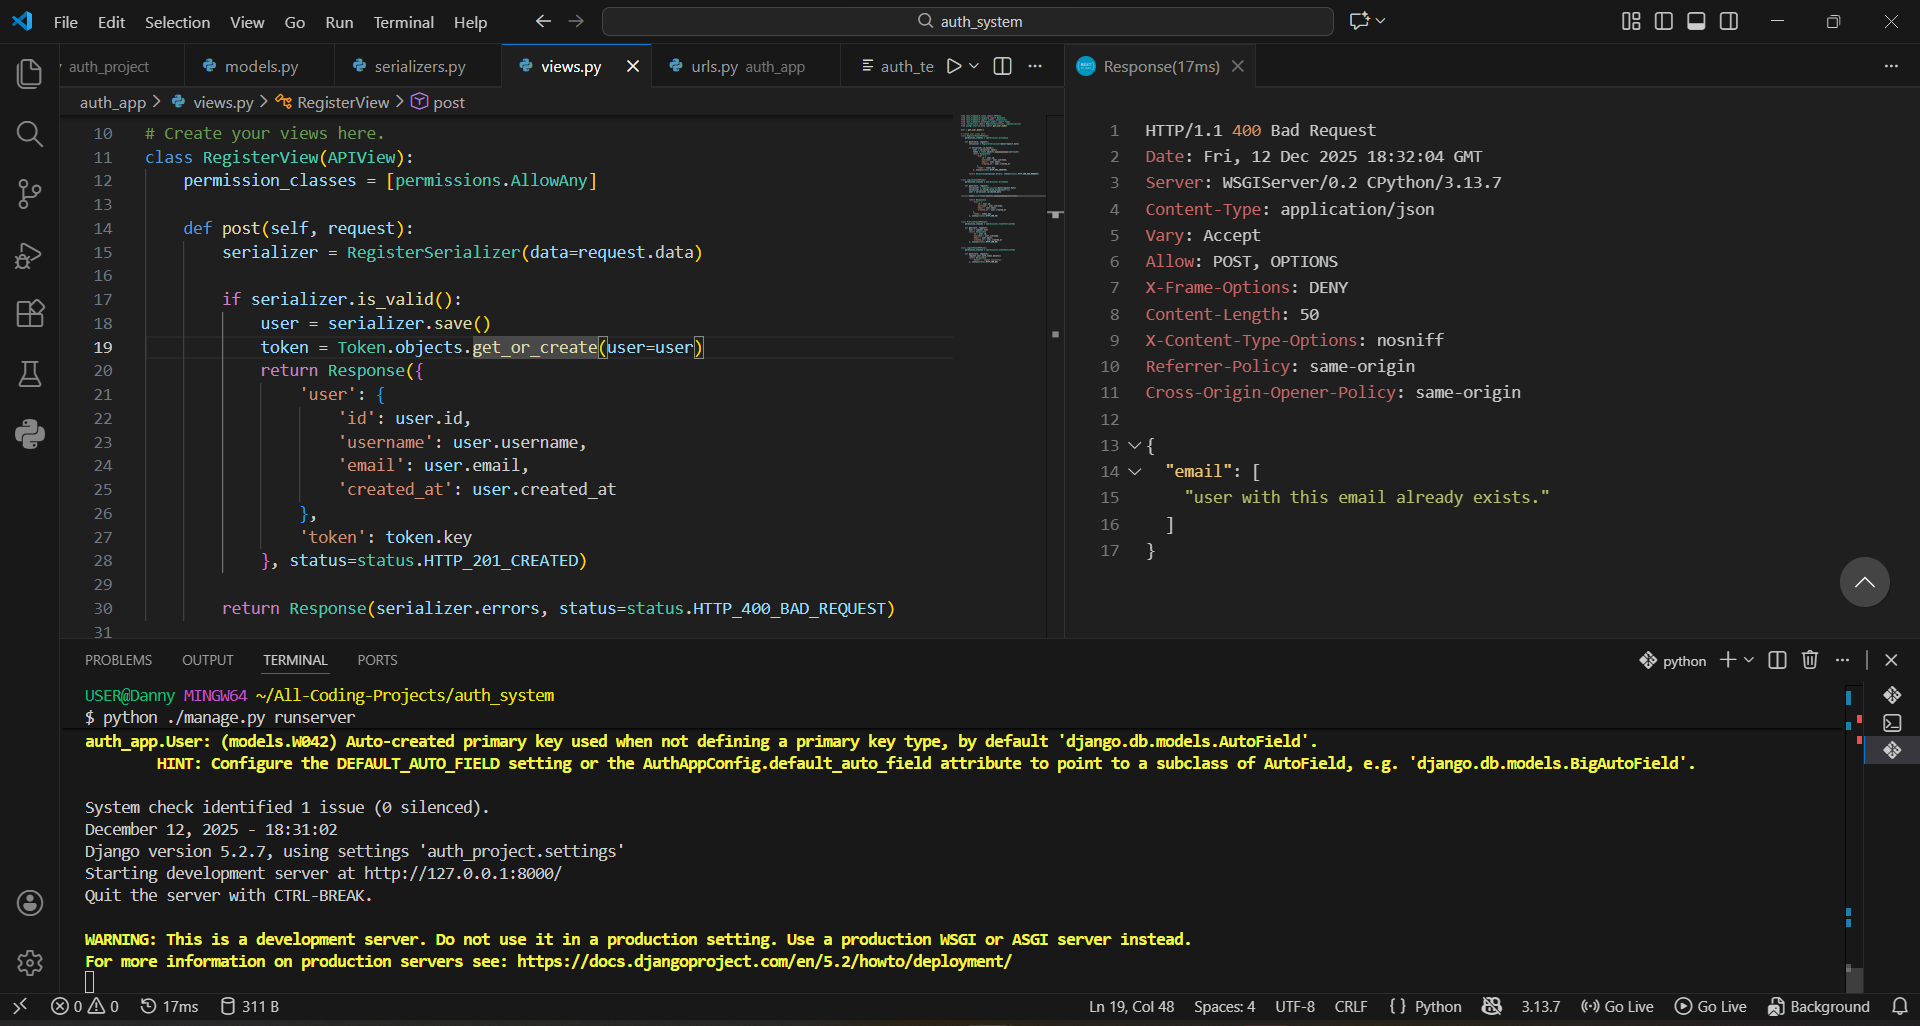Switch to the serializers.py tab
Viewport: 1920px width, 1026px height.
pos(418,66)
